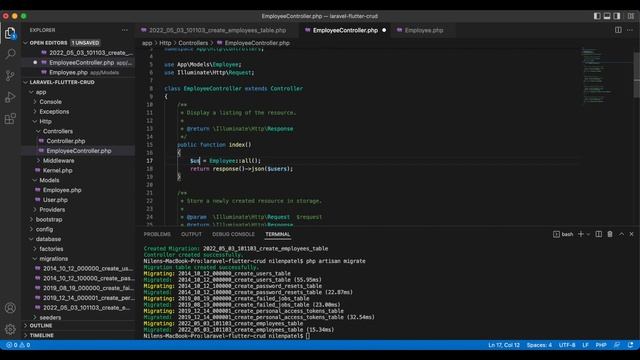The width and height of the screenshot is (640, 360).
Task: Kill terminal with trash icon
Action: tap(610, 234)
